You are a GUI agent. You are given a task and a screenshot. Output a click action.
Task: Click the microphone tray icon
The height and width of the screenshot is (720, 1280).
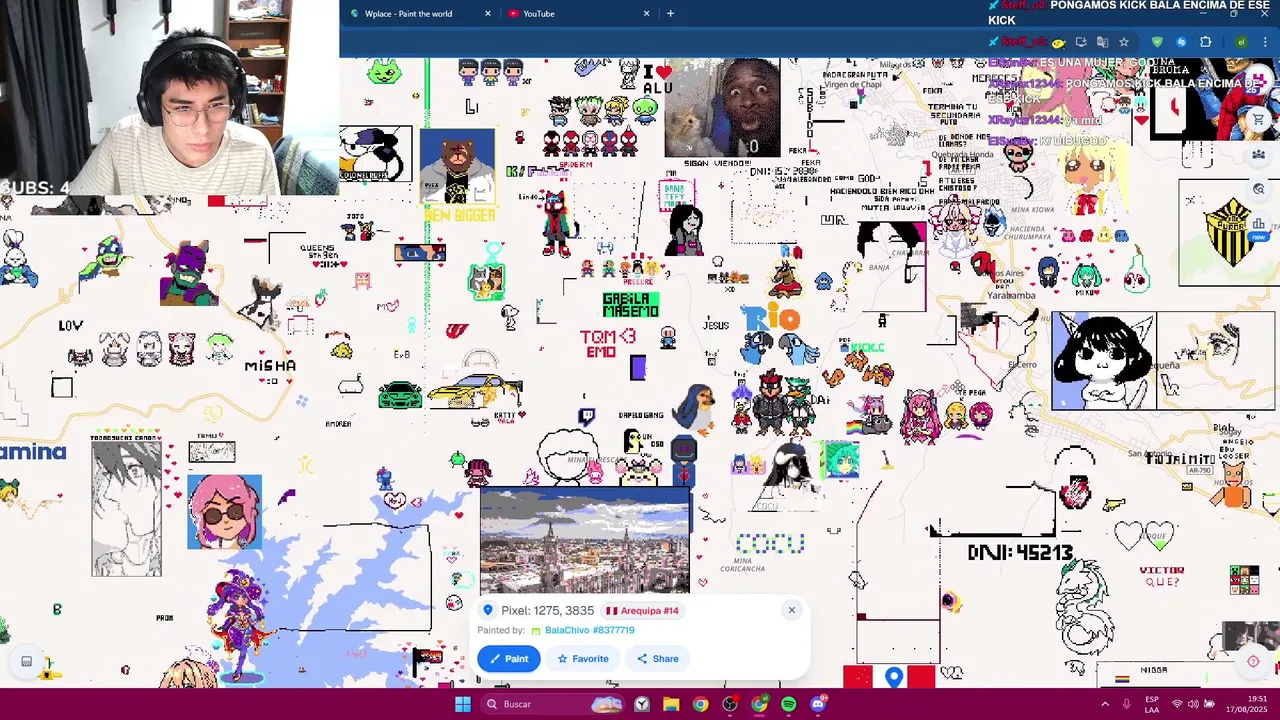point(1127,704)
